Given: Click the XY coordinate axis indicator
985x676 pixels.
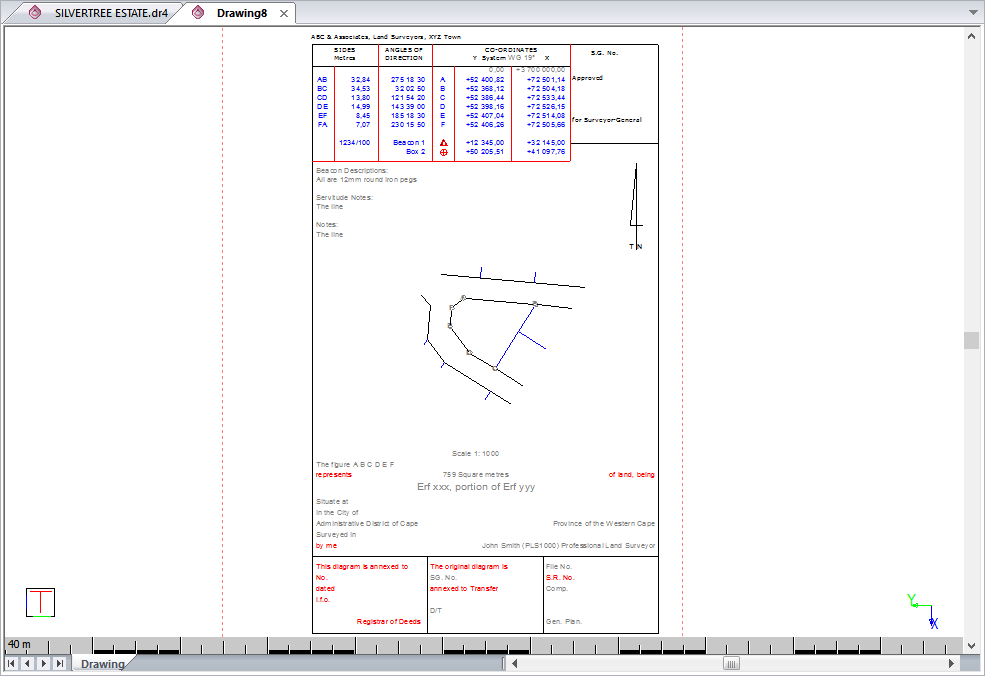Looking at the screenshot, I should pyautogui.click(x=923, y=612).
